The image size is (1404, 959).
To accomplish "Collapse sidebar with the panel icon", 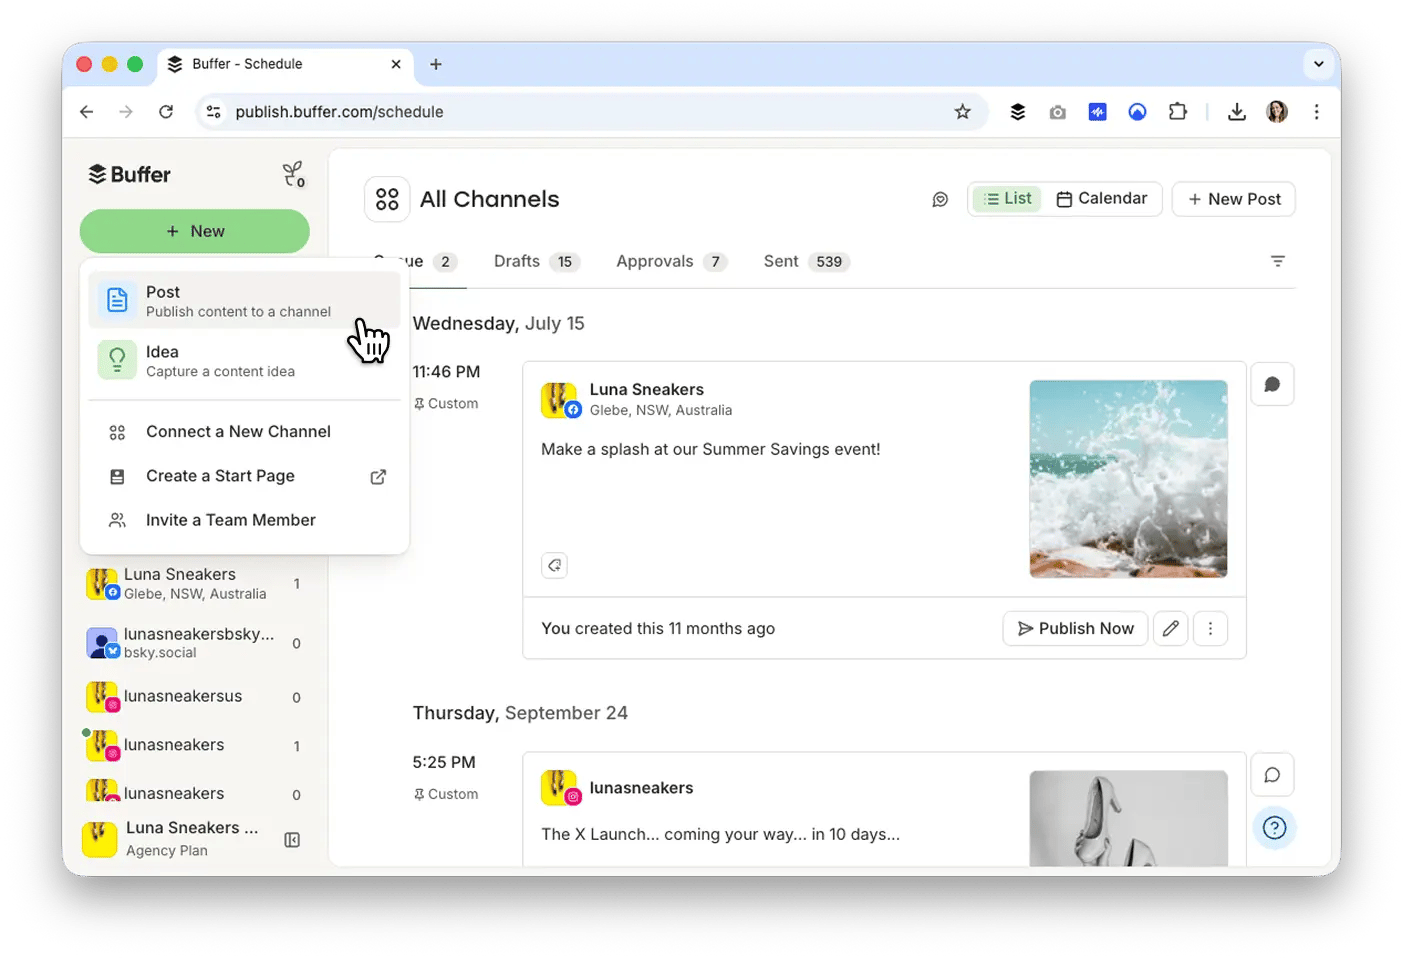I will click(292, 840).
